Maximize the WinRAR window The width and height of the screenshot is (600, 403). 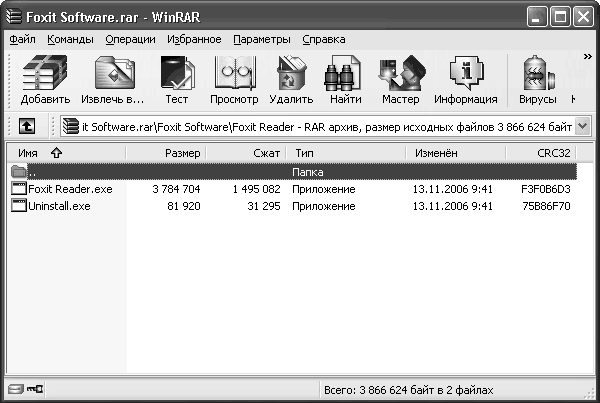[561, 16]
